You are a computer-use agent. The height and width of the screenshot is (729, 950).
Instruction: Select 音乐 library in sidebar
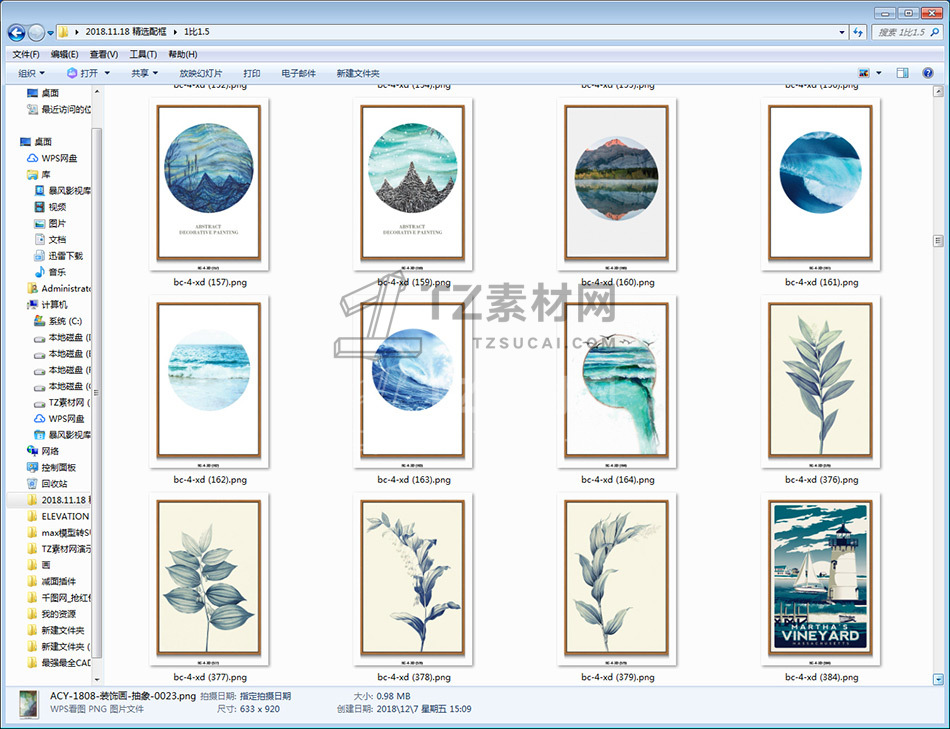(x=50, y=272)
